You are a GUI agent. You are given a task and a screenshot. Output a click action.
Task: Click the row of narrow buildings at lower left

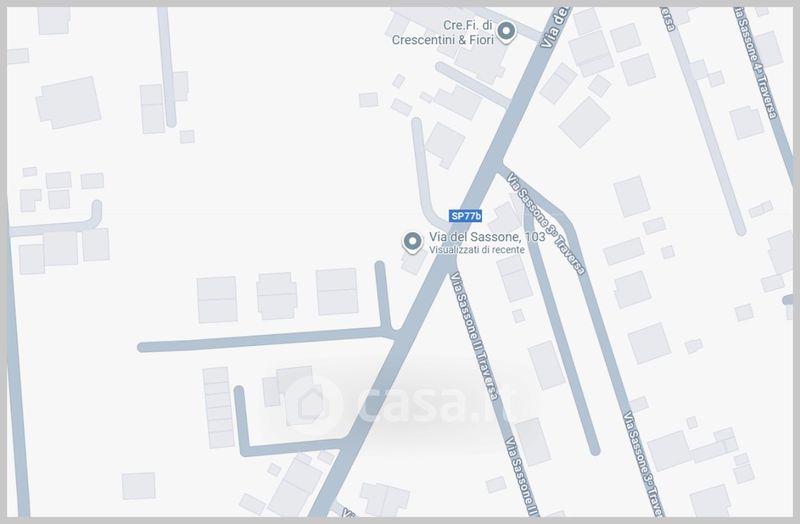point(219,407)
